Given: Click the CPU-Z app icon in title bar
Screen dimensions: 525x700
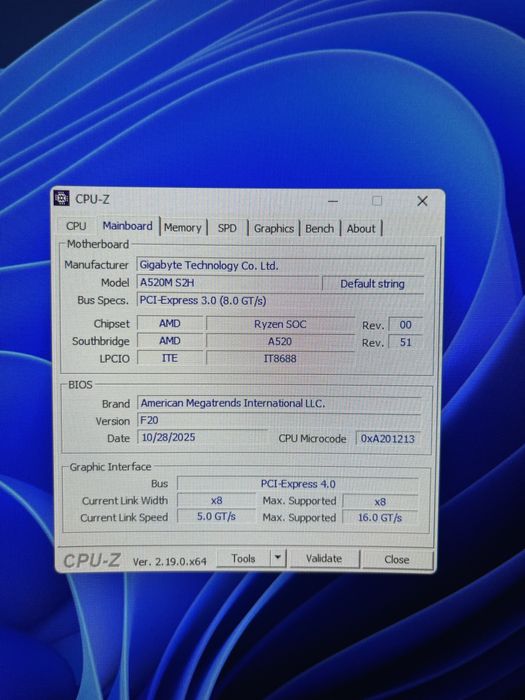Looking at the screenshot, I should click(62, 198).
